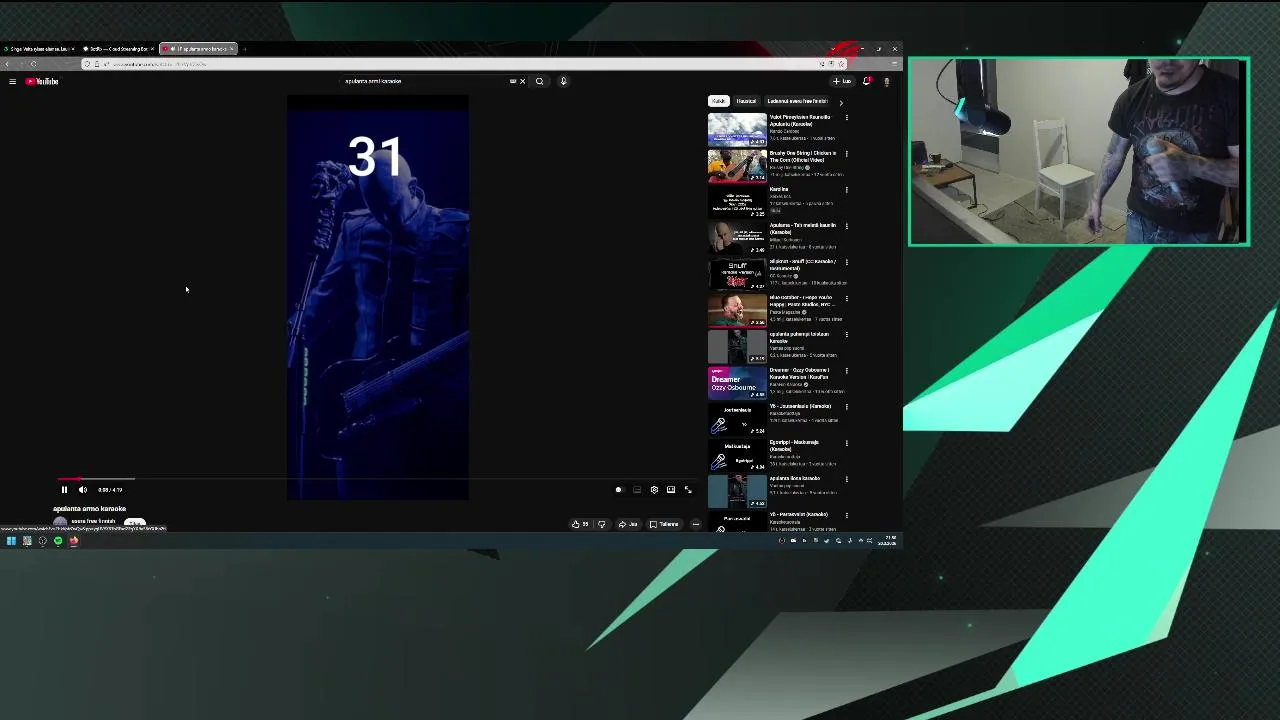This screenshot has width=1280, height=720.
Task: Like the video with thumbs up
Action: tap(579, 524)
